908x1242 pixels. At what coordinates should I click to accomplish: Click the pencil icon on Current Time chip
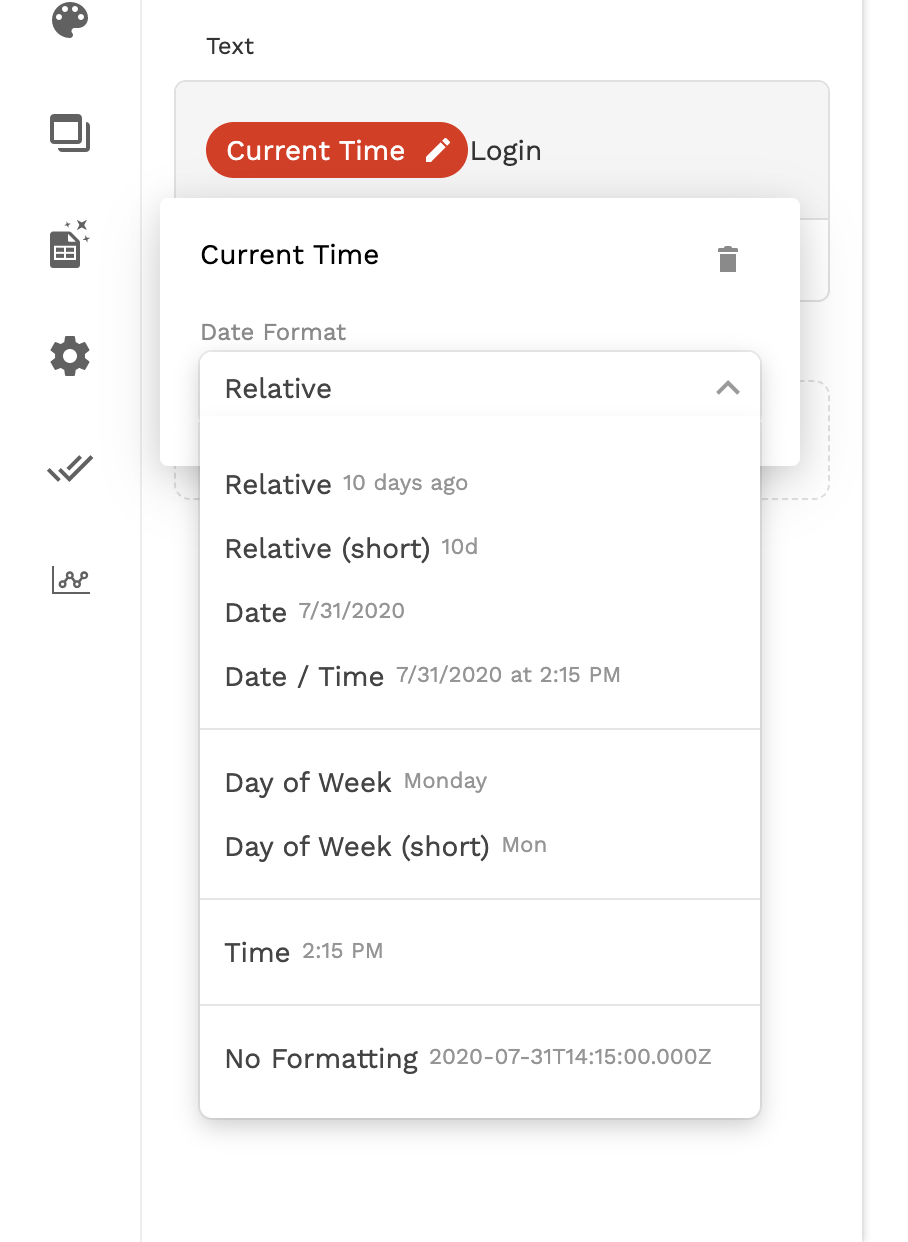[x=438, y=151]
